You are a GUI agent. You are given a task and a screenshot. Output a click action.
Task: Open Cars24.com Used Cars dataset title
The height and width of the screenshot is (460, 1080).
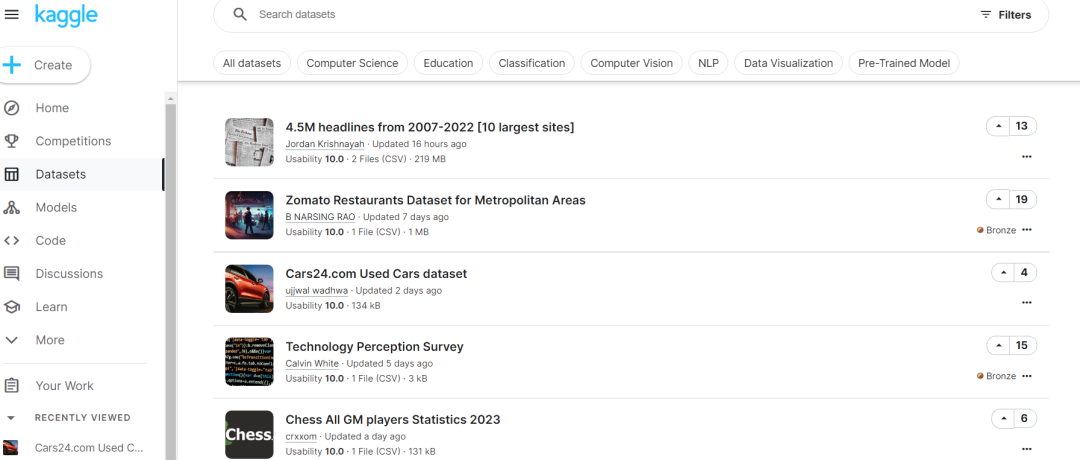376,273
